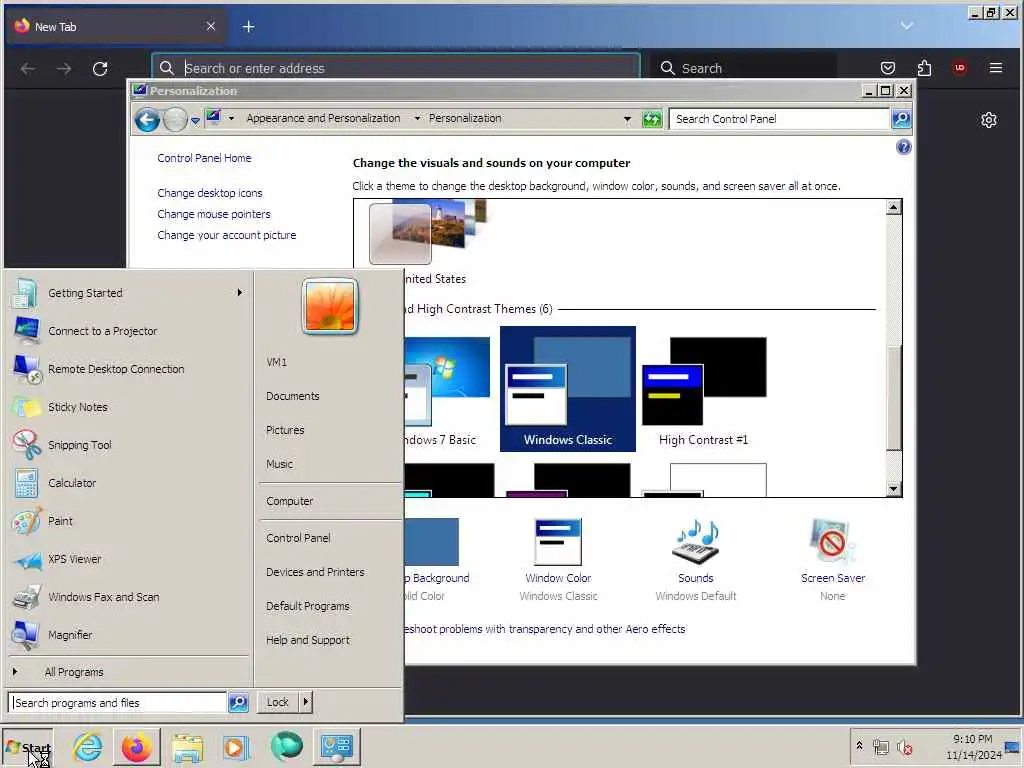
Task: Open Default Programs
Action: click(x=308, y=606)
